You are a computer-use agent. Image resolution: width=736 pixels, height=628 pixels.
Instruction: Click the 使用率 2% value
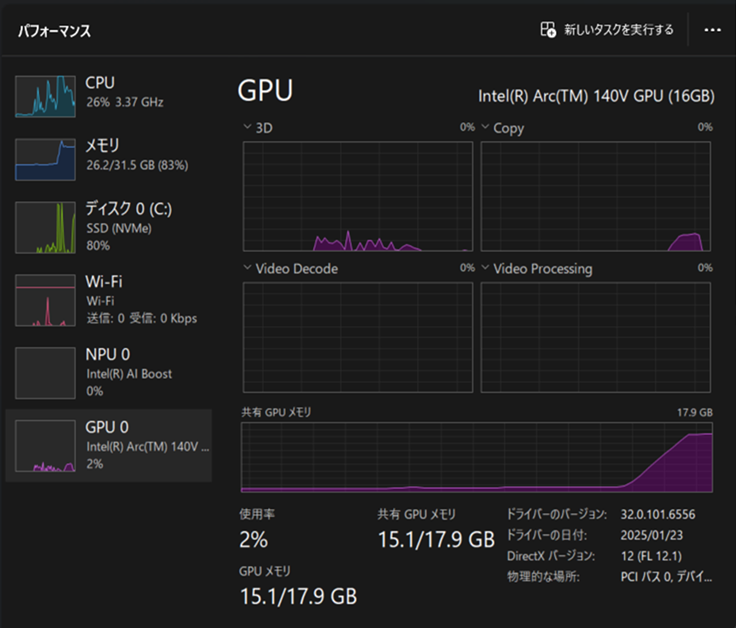tap(253, 540)
